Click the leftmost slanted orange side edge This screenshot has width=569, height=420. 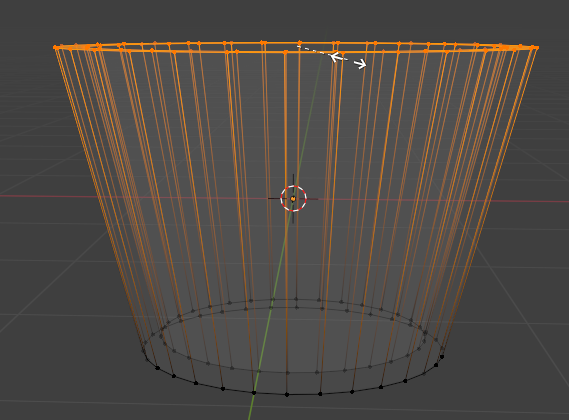pos(98,196)
